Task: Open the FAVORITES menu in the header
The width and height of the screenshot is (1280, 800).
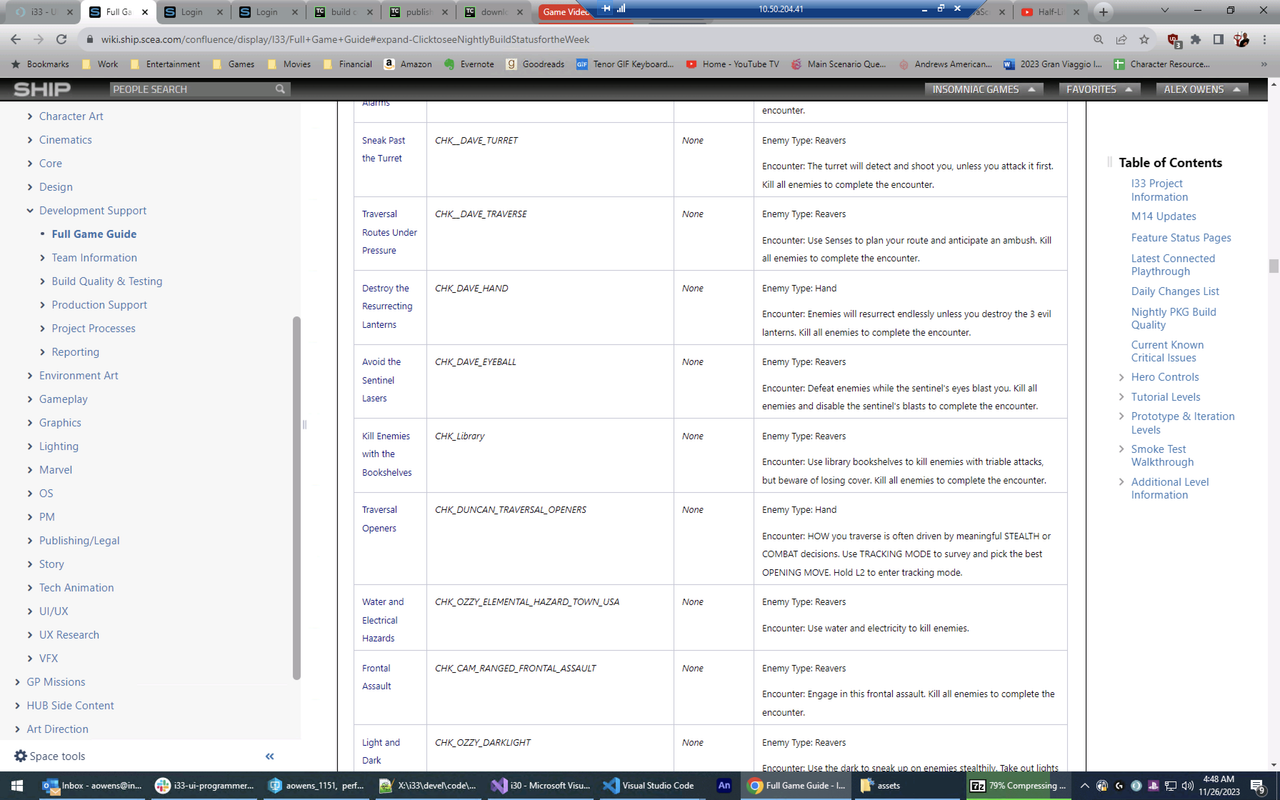Action: (x=1098, y=88)
